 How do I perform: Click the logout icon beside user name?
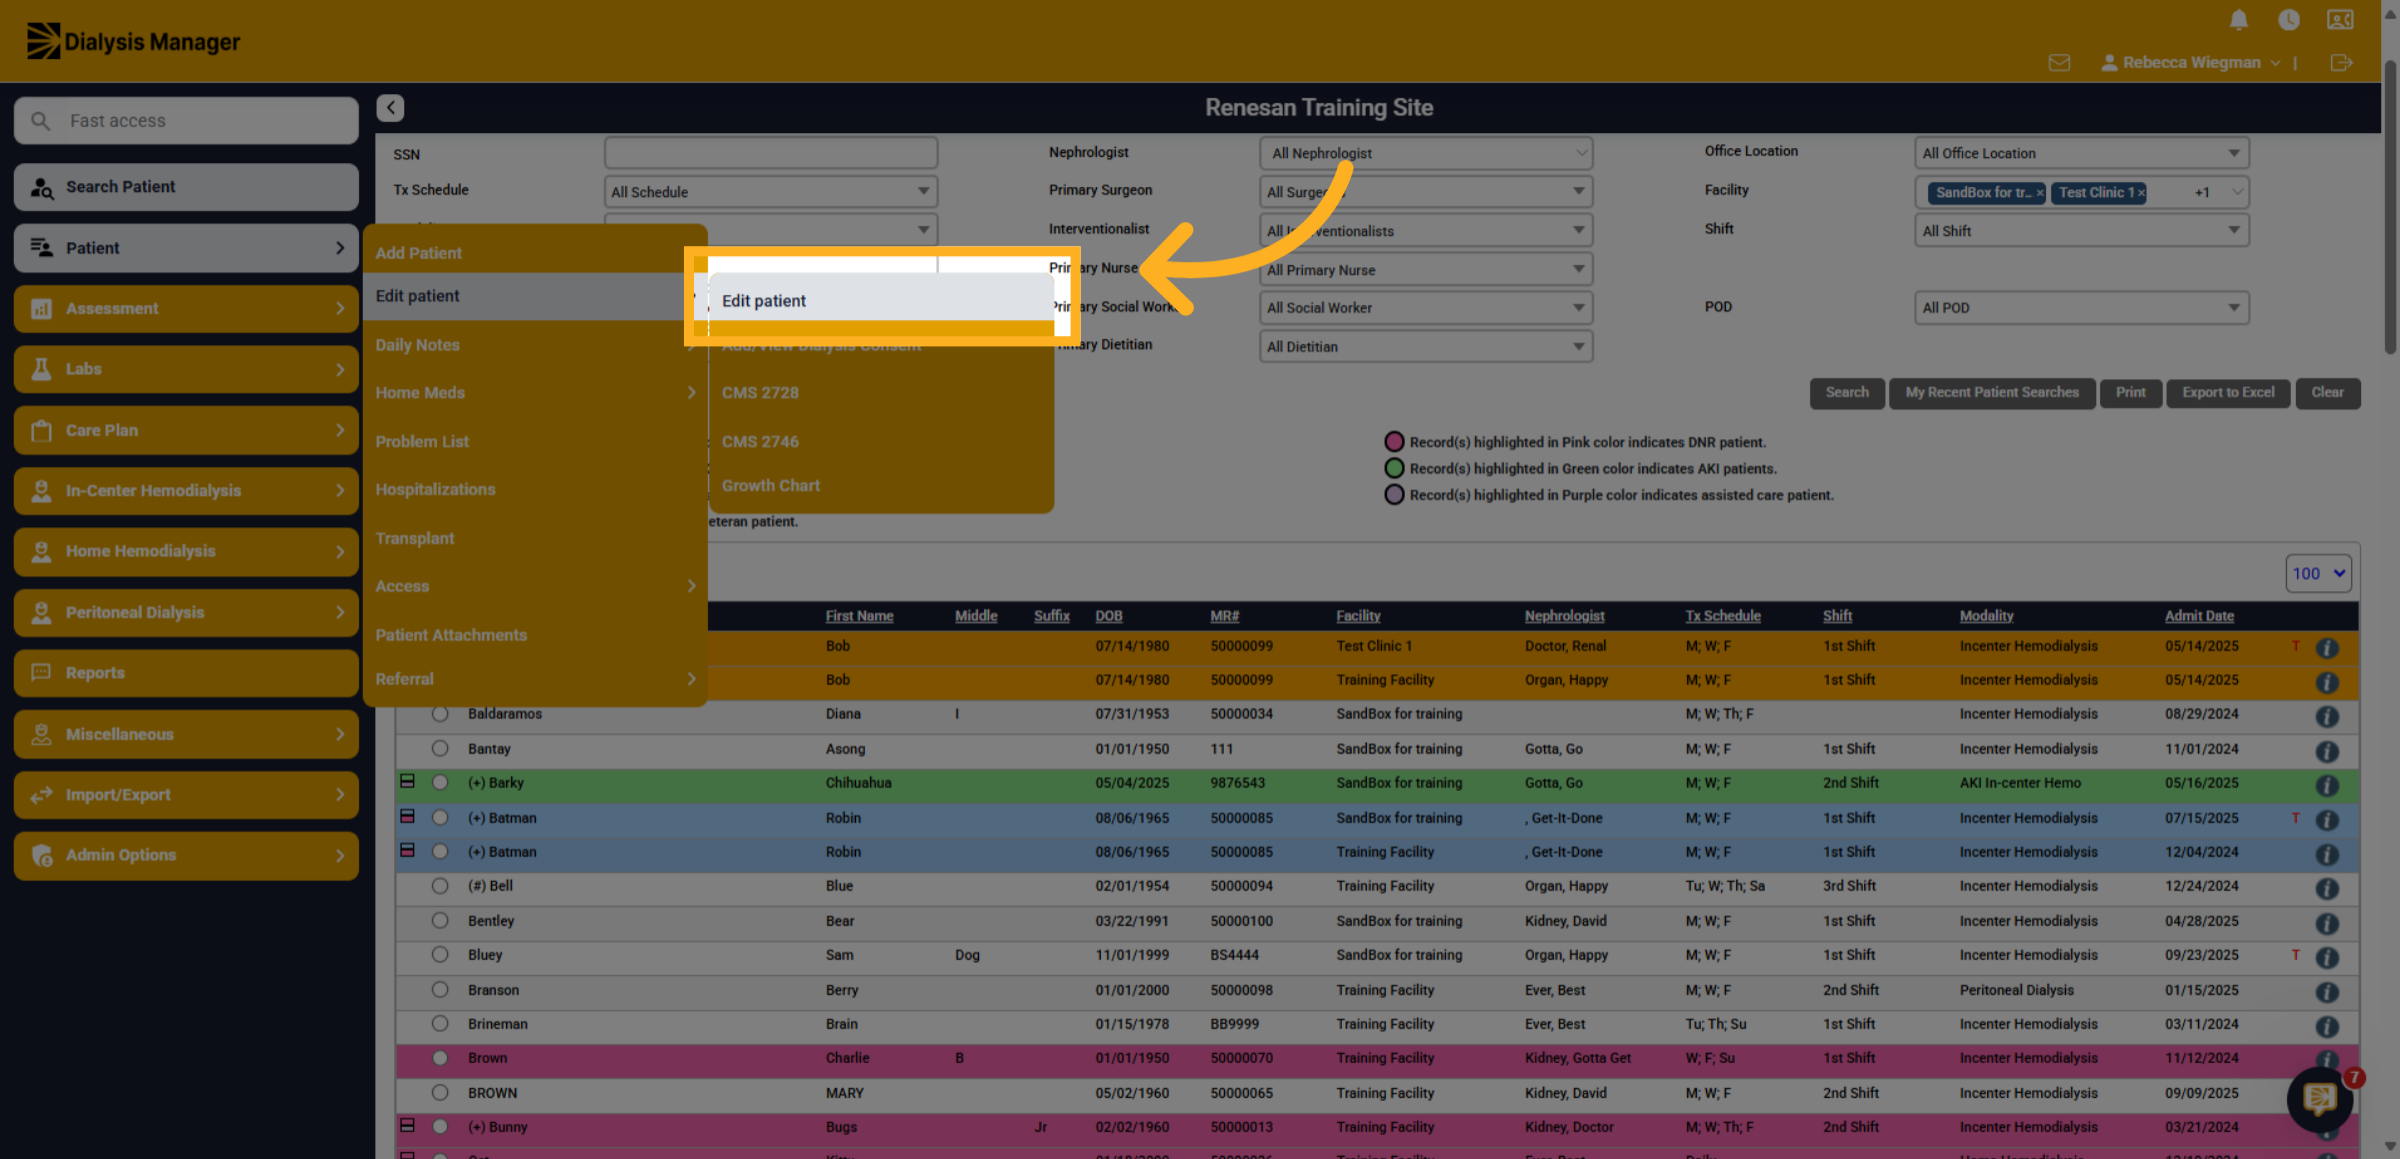[x=2341, y=63]
